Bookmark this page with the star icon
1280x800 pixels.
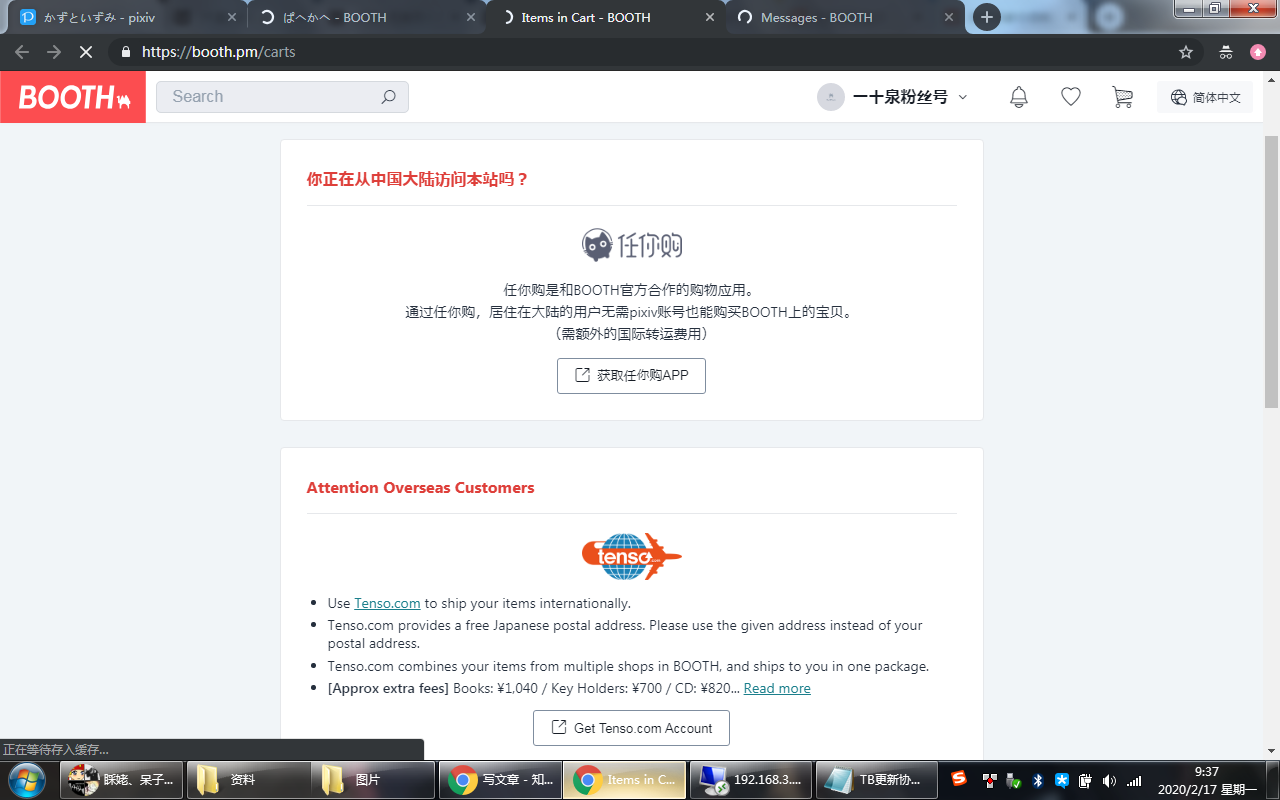(1185, 51)
